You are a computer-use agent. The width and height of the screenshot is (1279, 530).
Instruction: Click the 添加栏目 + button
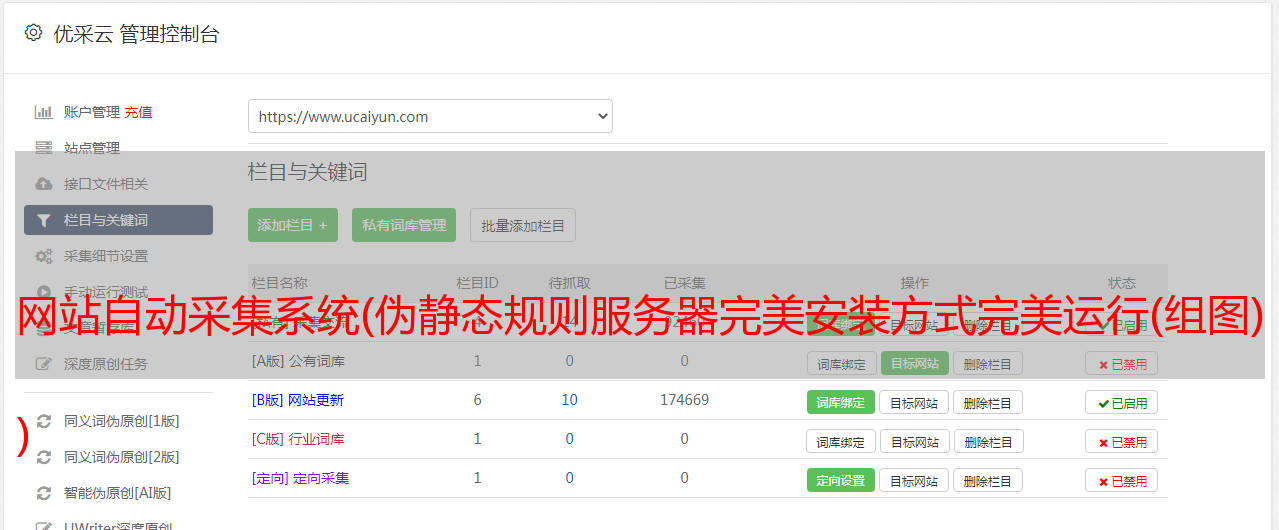[292, 225]
